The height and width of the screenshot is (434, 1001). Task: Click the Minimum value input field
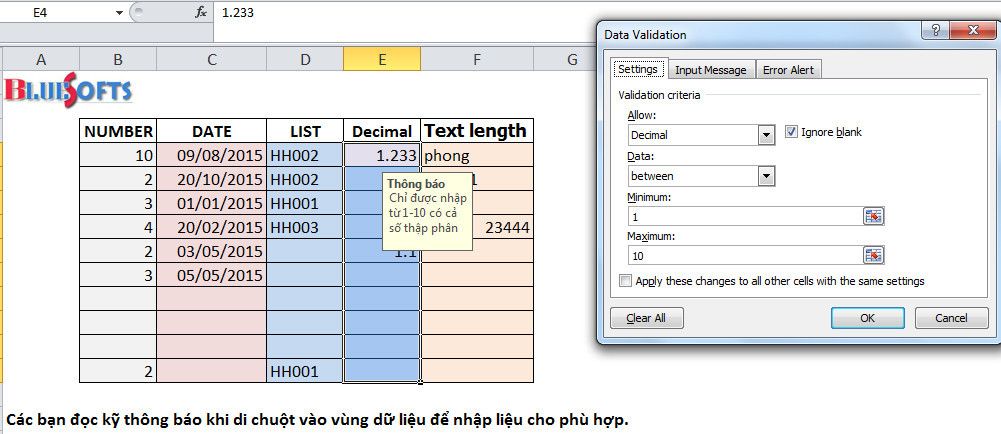(x=744, y=216)
